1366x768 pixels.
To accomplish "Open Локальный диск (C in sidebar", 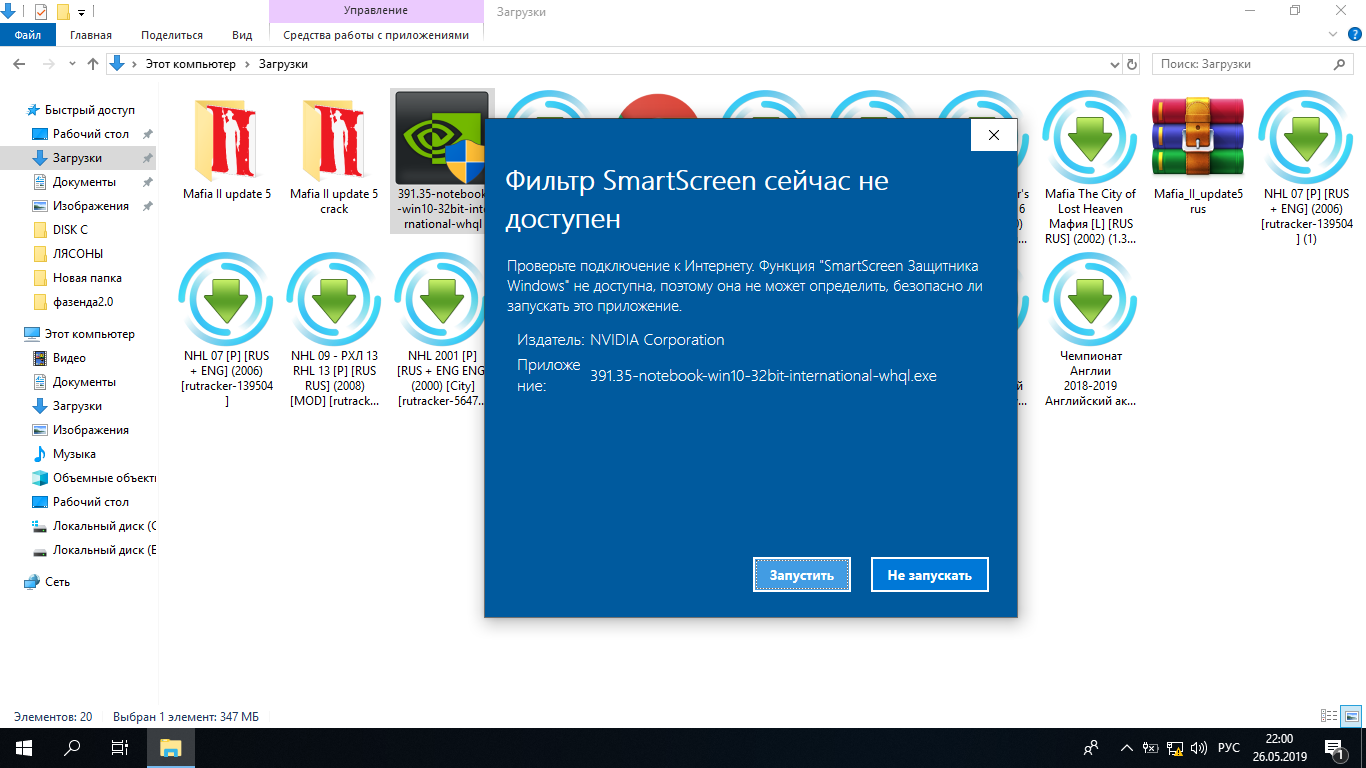I will click(x=93, y=526).
